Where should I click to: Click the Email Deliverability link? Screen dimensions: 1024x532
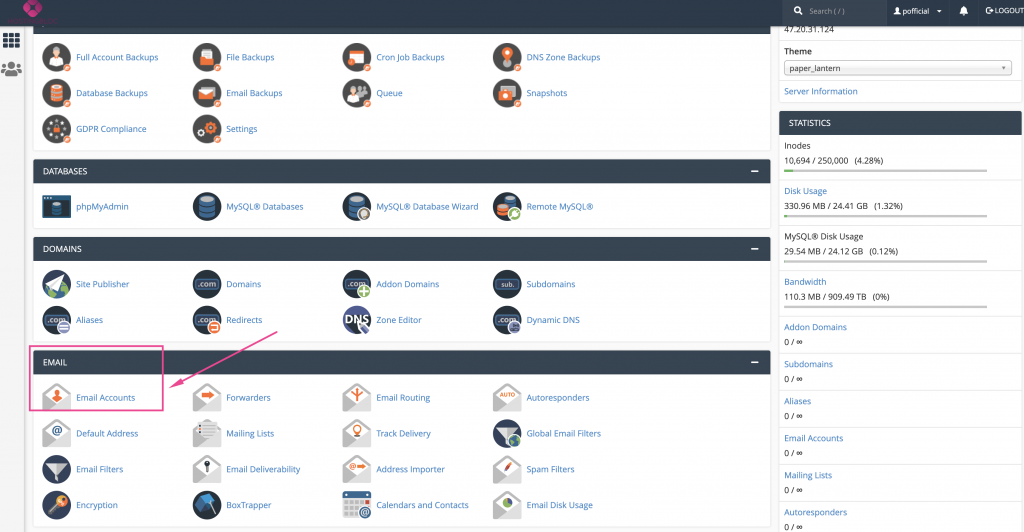click(x=263, y=469)
